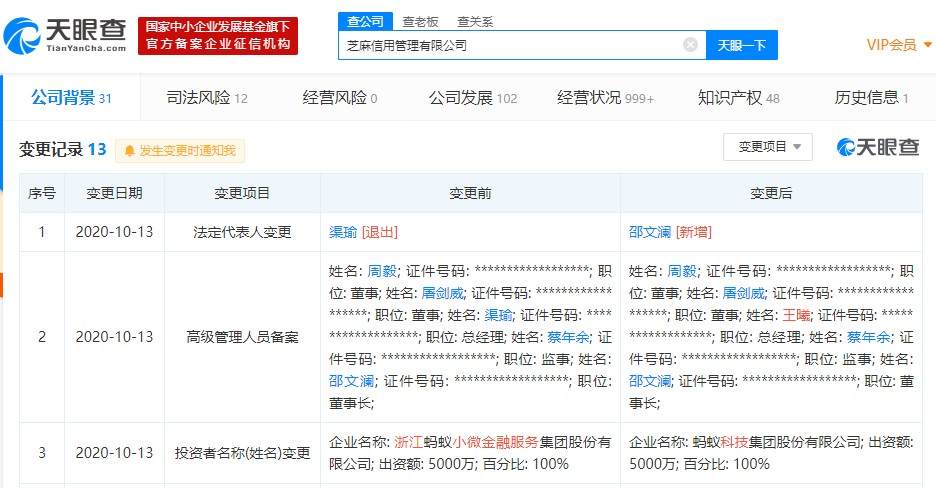Switch to the 查公司 search tab
This screenshot has height=488, width=936.
click(x=365, y=21)
